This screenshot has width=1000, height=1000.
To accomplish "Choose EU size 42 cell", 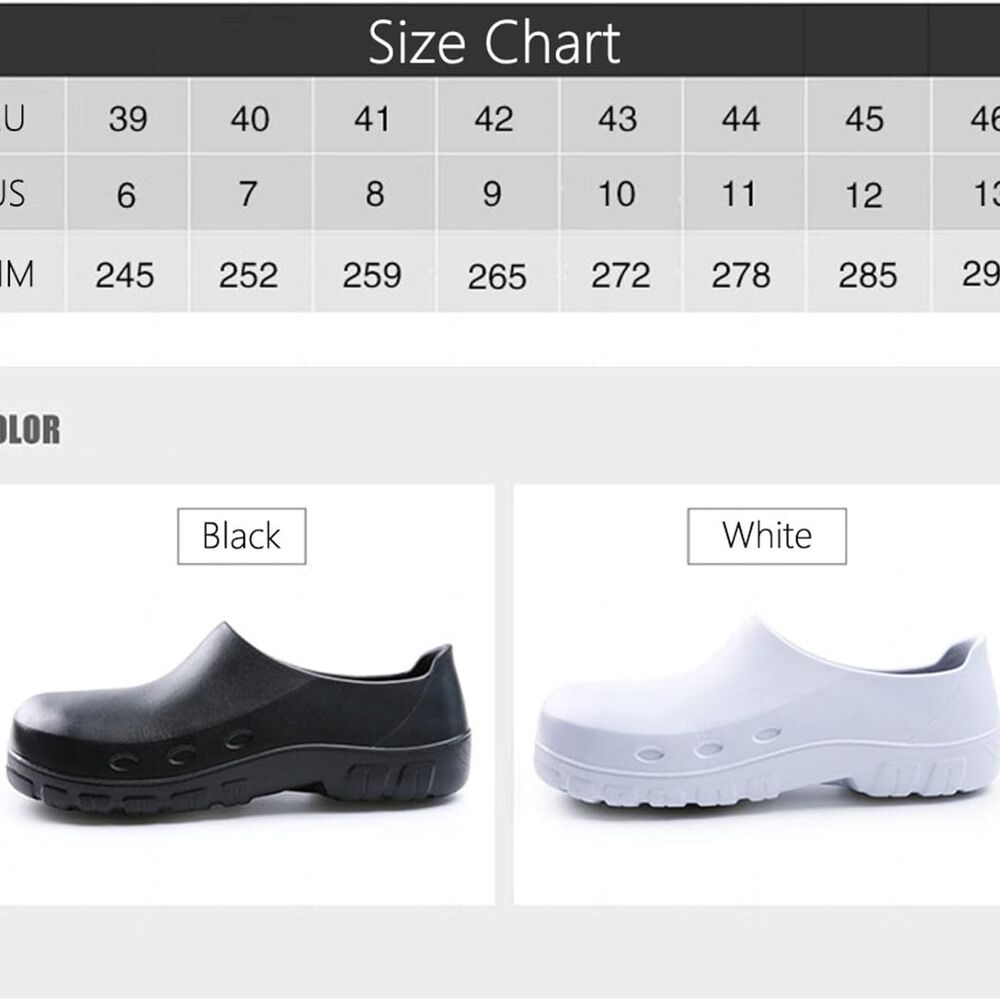I will (494, 119).
